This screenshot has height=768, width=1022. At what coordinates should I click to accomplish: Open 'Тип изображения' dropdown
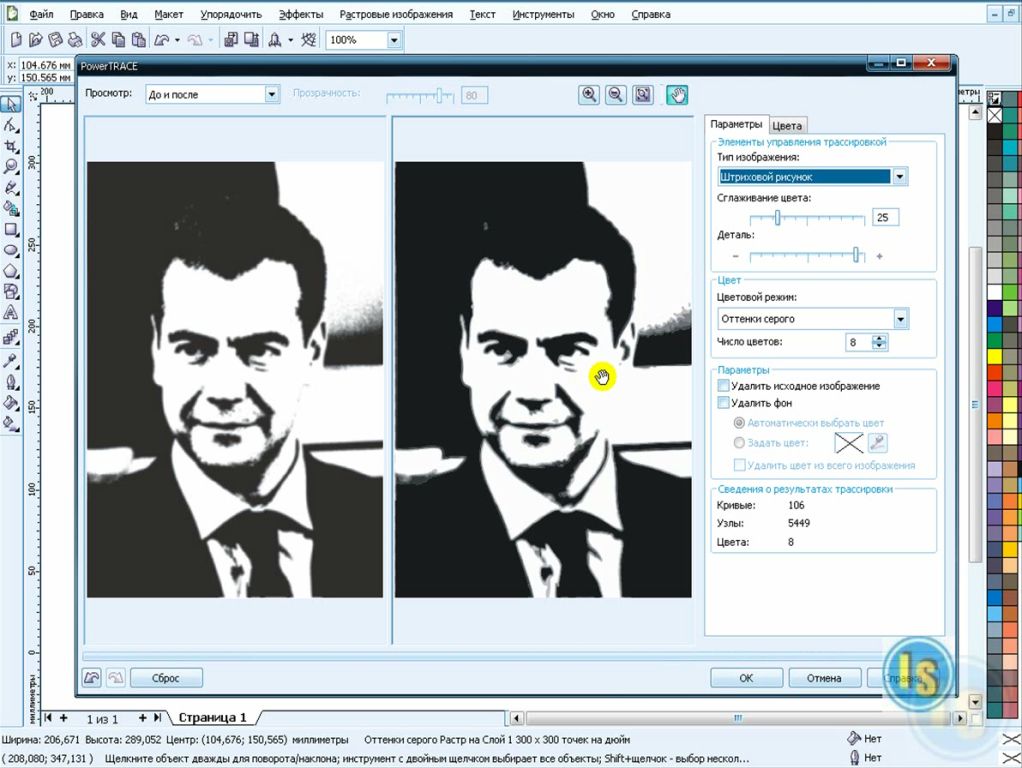tap(900, 176)
